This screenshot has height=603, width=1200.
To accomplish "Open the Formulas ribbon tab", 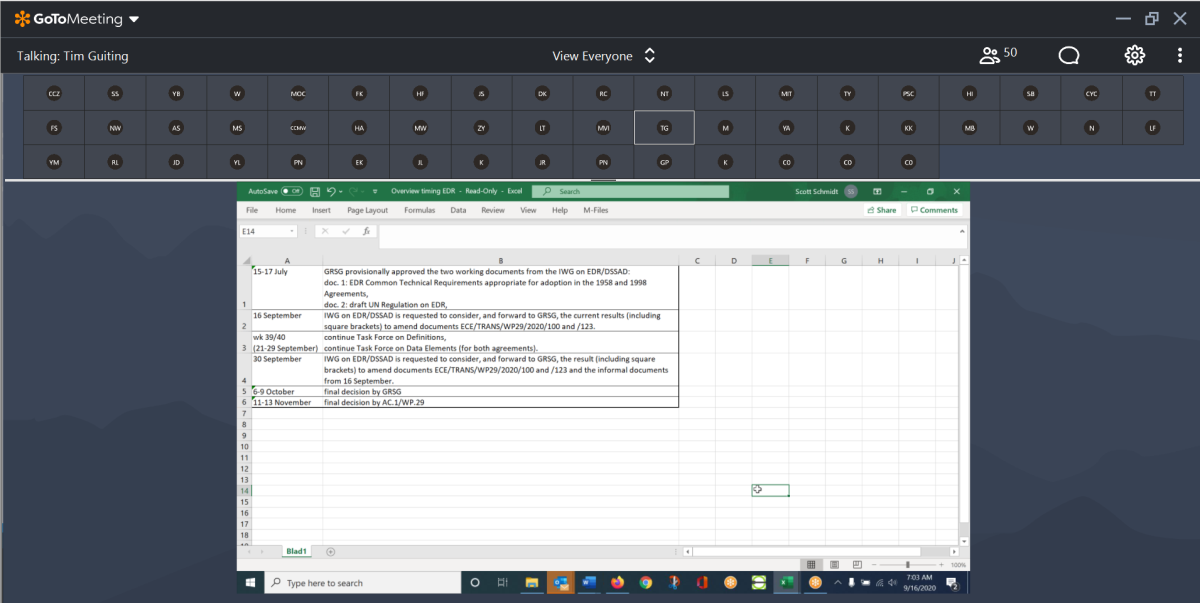I will [419, 210].
